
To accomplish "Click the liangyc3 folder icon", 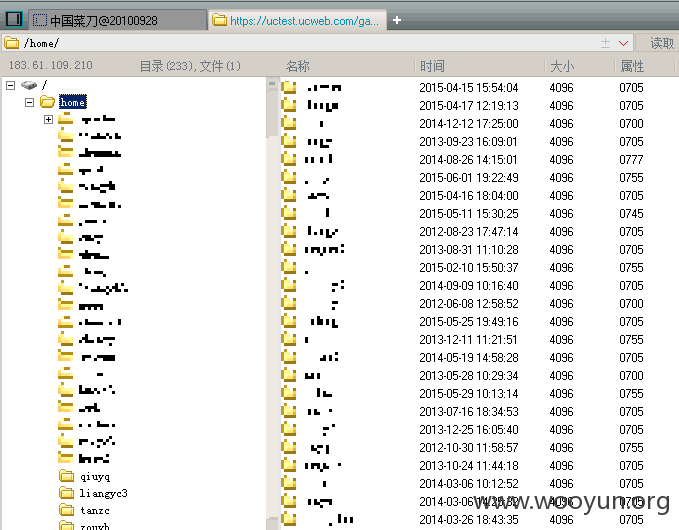I will click(66, 493).
